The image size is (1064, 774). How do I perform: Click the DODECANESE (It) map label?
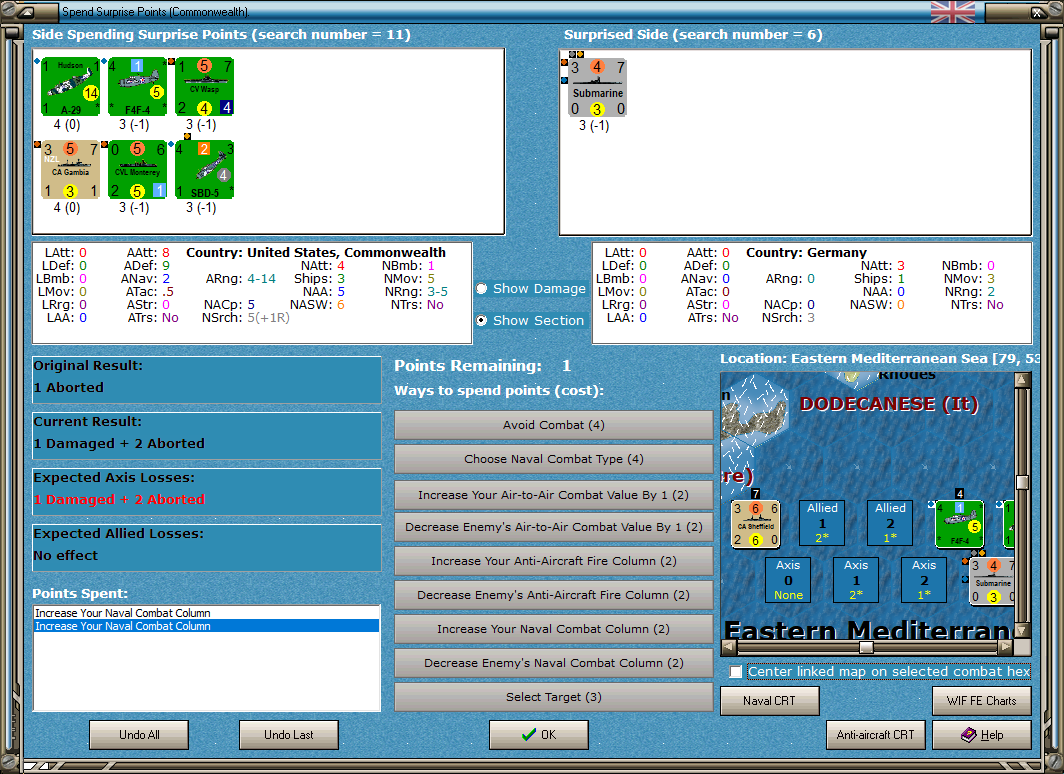[889, 404]
